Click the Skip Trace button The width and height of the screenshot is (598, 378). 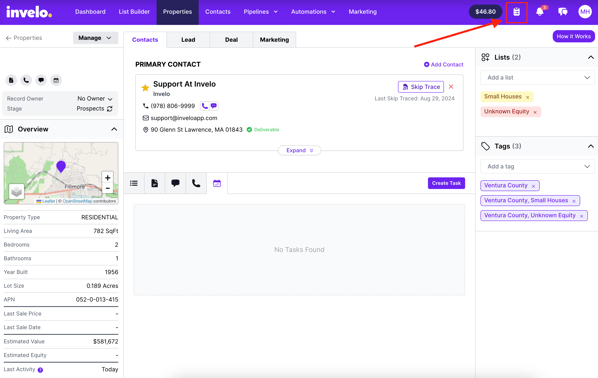pos(421,87)
